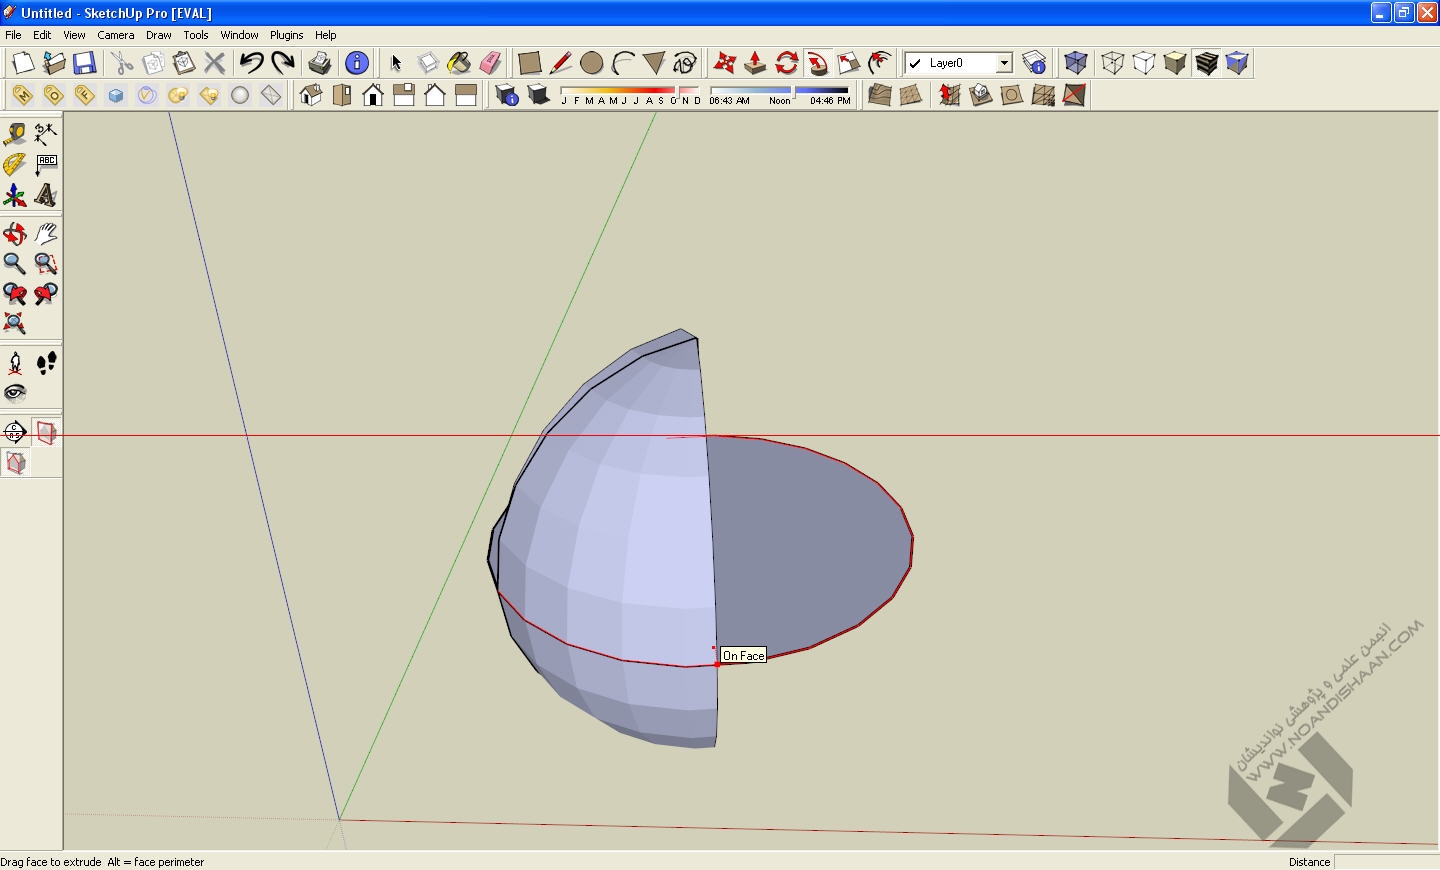Select the Push/Pull tool
Viewport: 1440px width, 870px height.
tap(755, 63)
